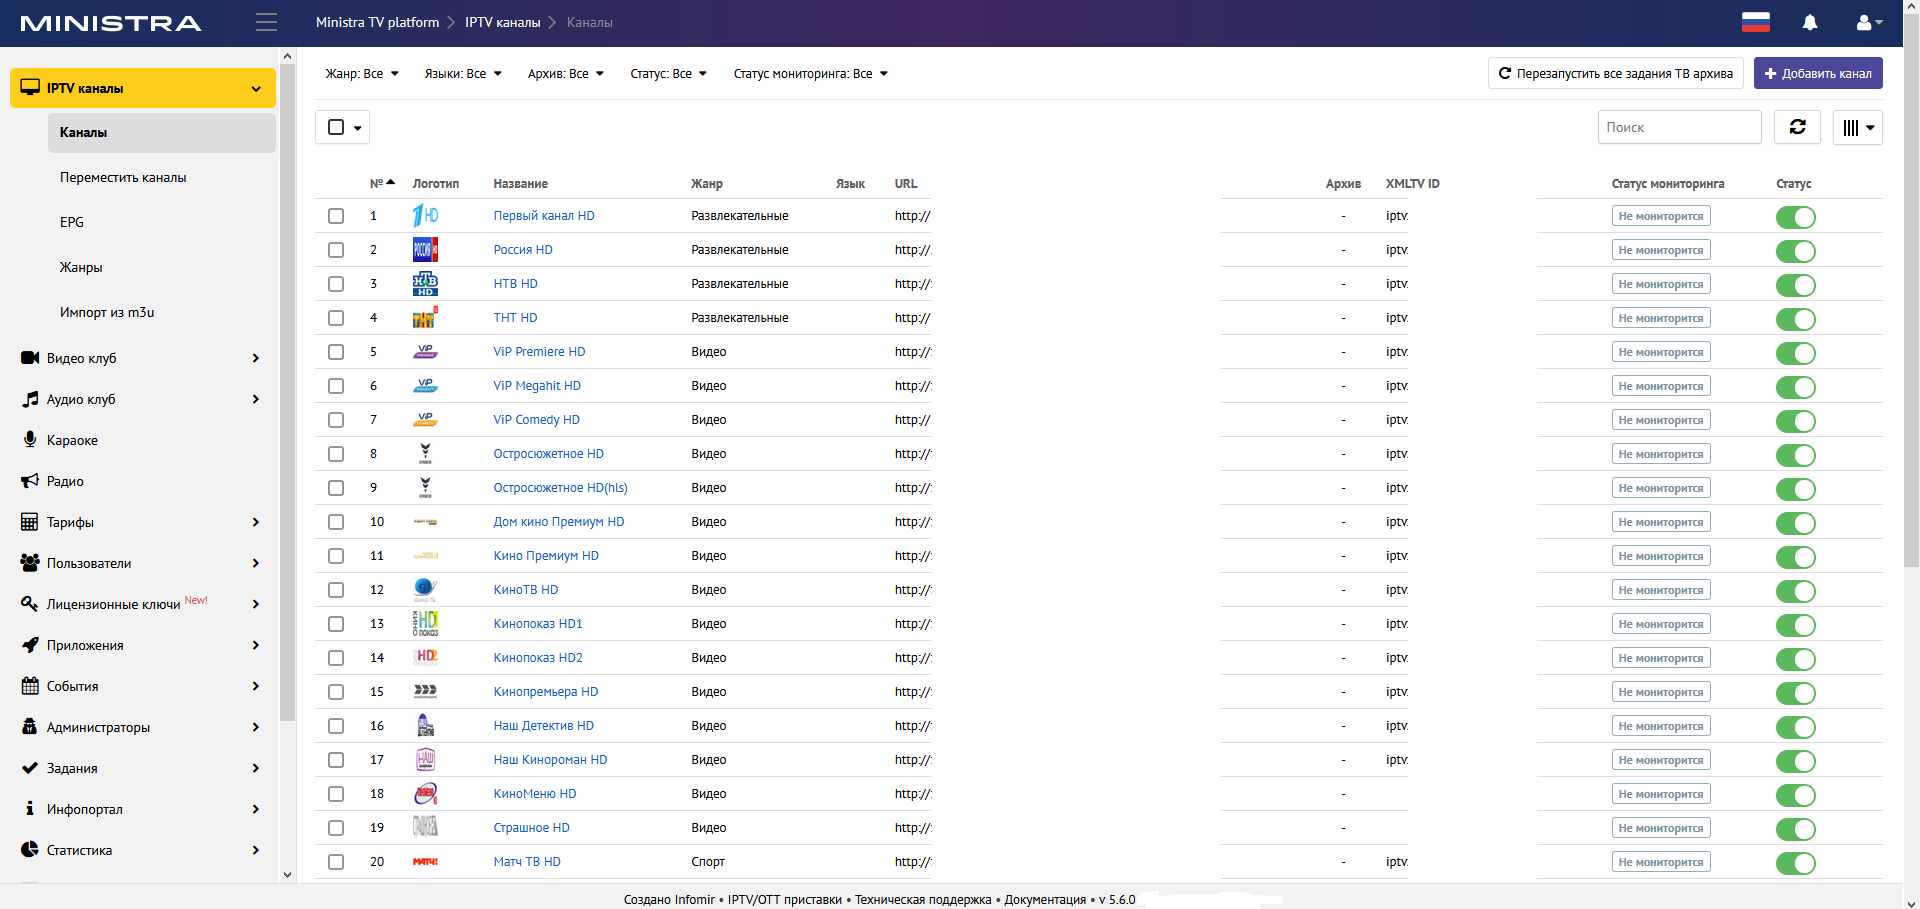The width and height of the screenshot is (1920, 909).
Task: Toggle status switch for Страшное HD
Action: tap(1796, 829)
